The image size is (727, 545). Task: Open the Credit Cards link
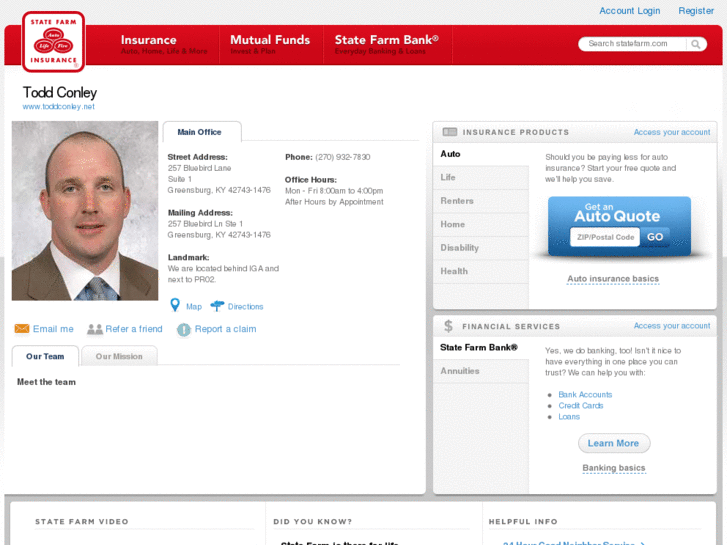580,406
